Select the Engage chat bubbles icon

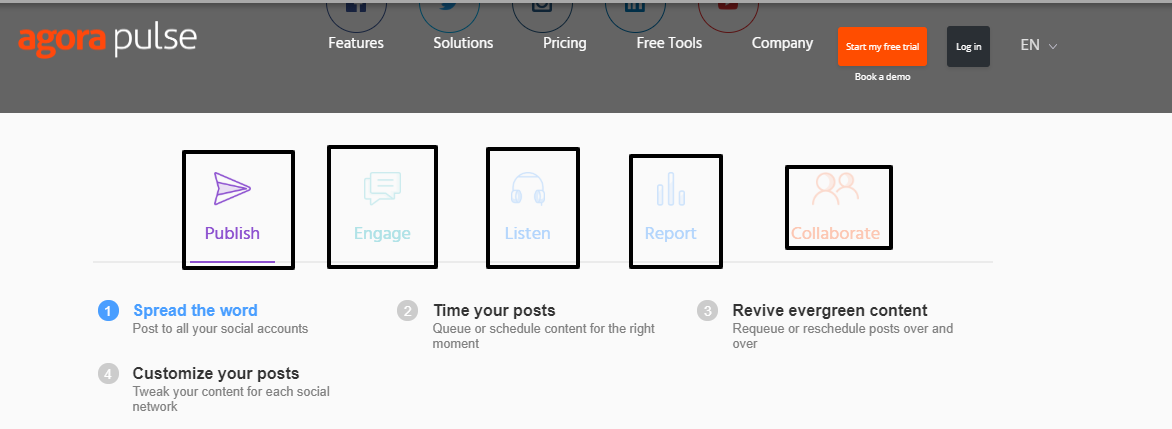(383, 188)
